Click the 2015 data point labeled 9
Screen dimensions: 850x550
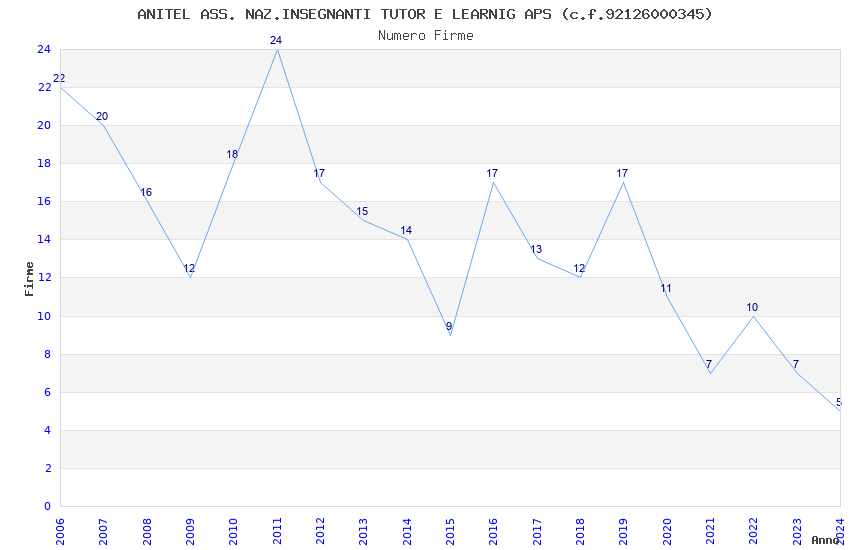pyautogui.click(x=449, y=326)
